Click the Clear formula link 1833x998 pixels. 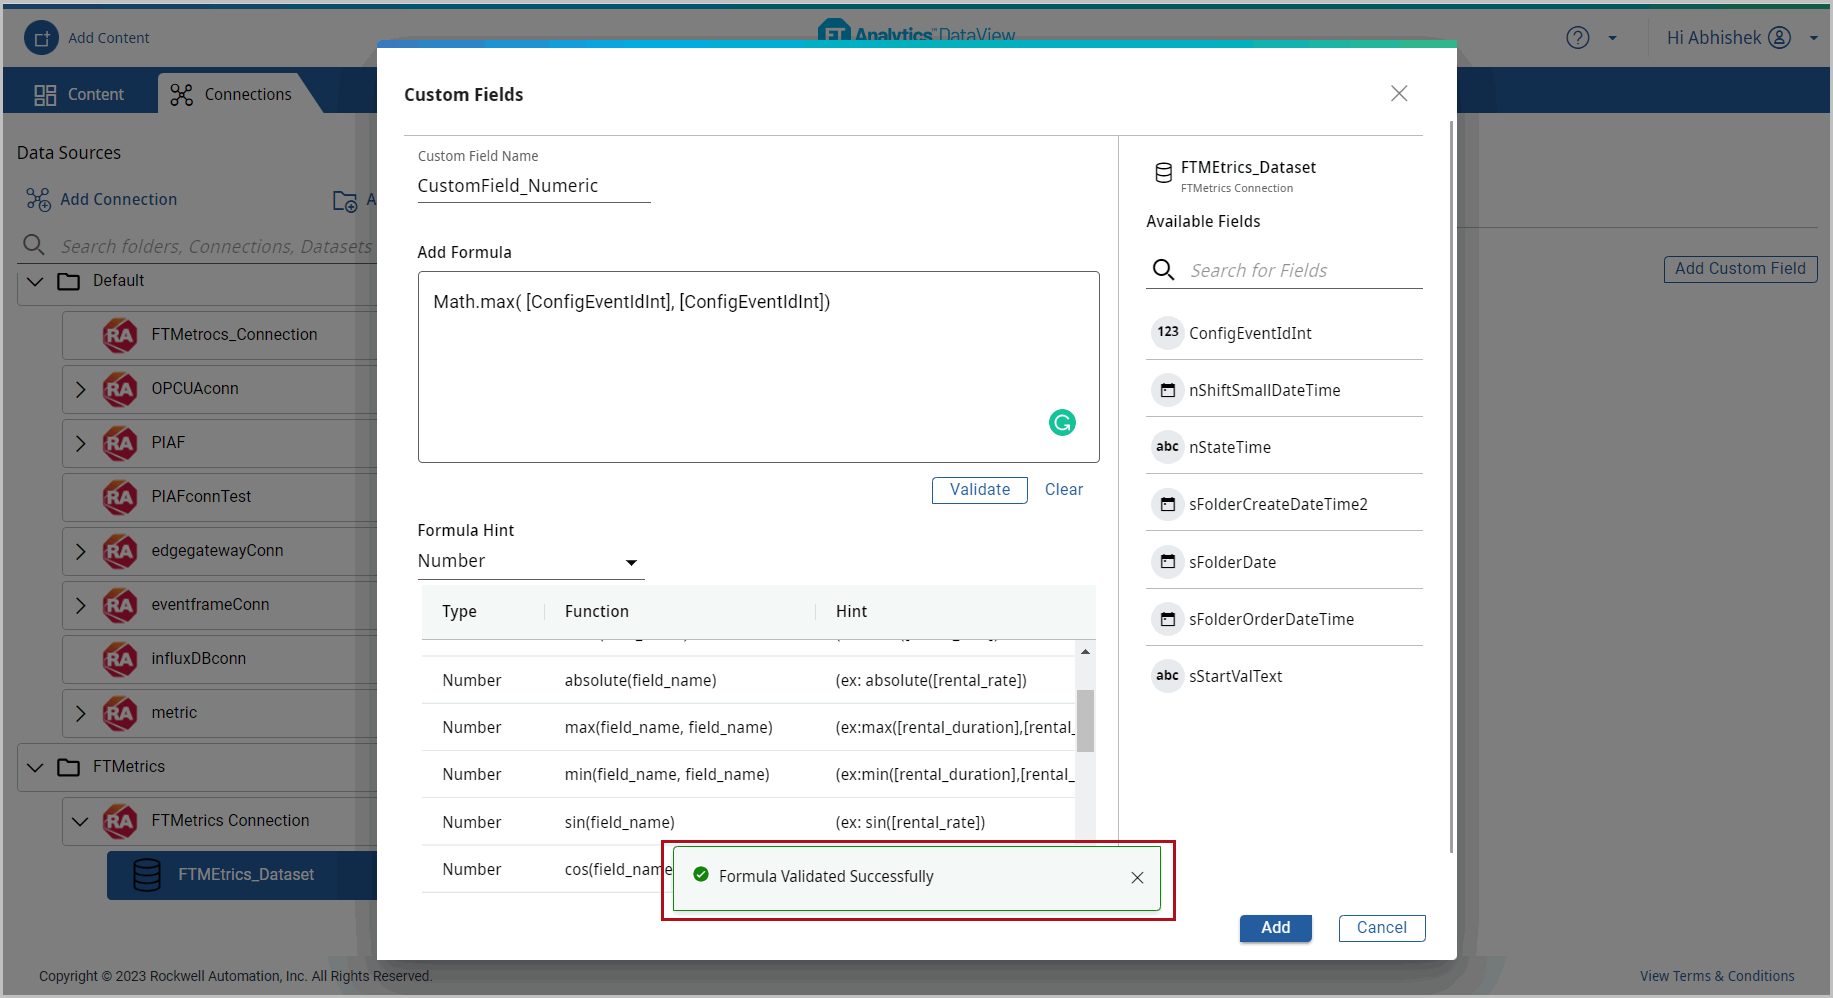[1063, 490]
